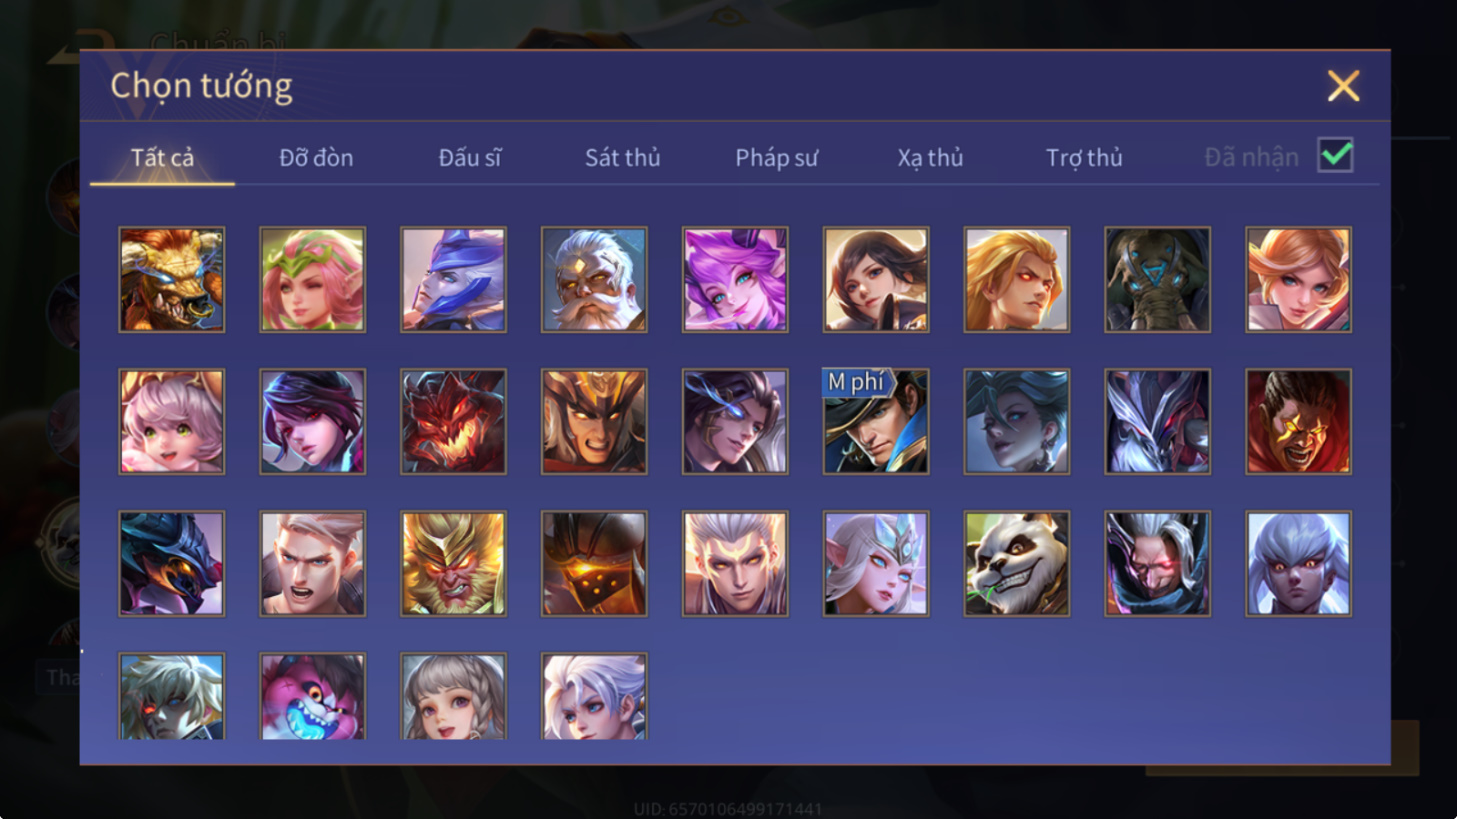Filter by Xạ thủ tab
Viewport: 1457px width, 819px height.
930,157
